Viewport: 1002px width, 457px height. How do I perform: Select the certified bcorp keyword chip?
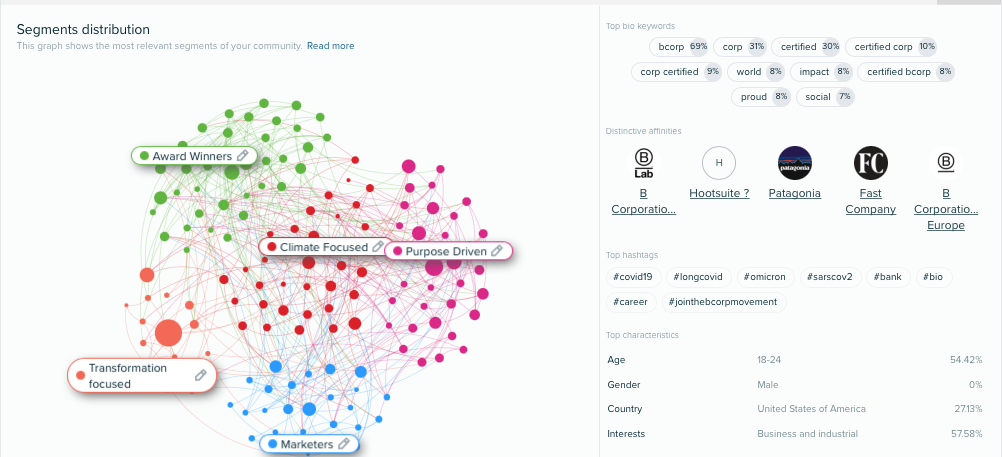pos(906,72)
